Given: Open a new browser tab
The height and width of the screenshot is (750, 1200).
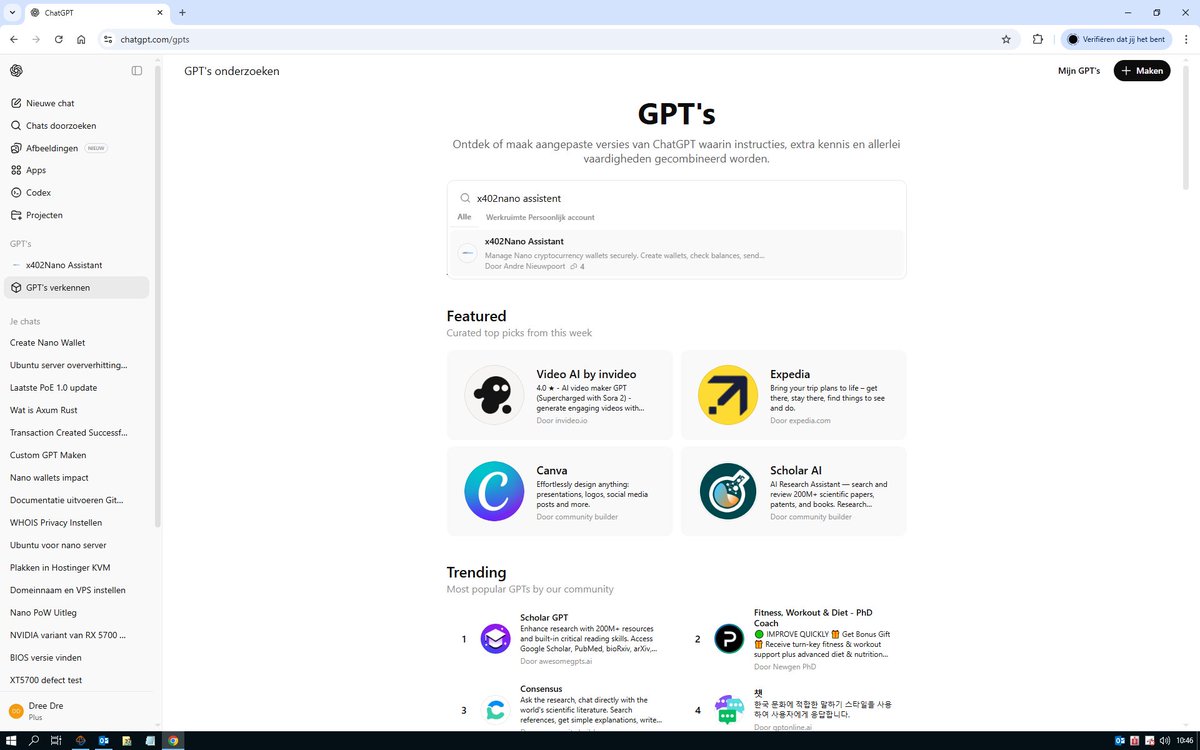Looking at the screenshot, I should (x=182, y=13).
